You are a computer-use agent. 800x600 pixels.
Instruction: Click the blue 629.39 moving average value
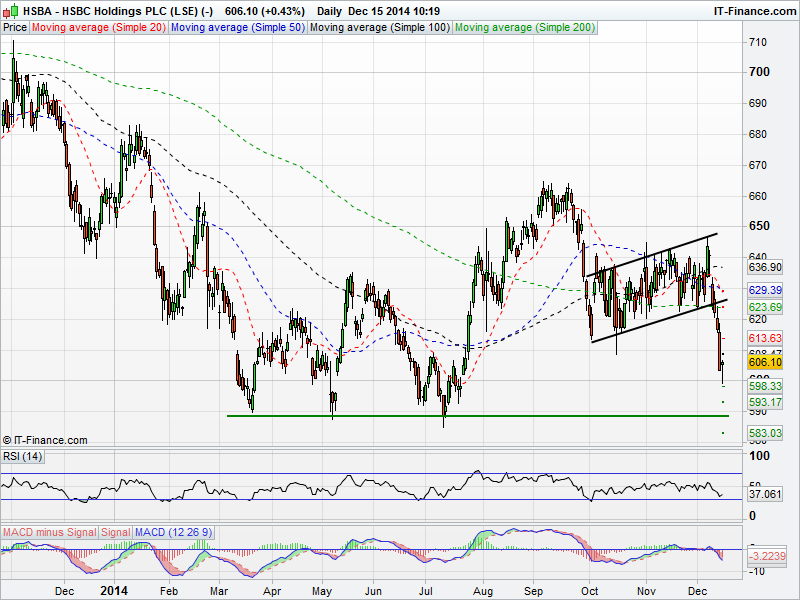(x=764, y=289)
